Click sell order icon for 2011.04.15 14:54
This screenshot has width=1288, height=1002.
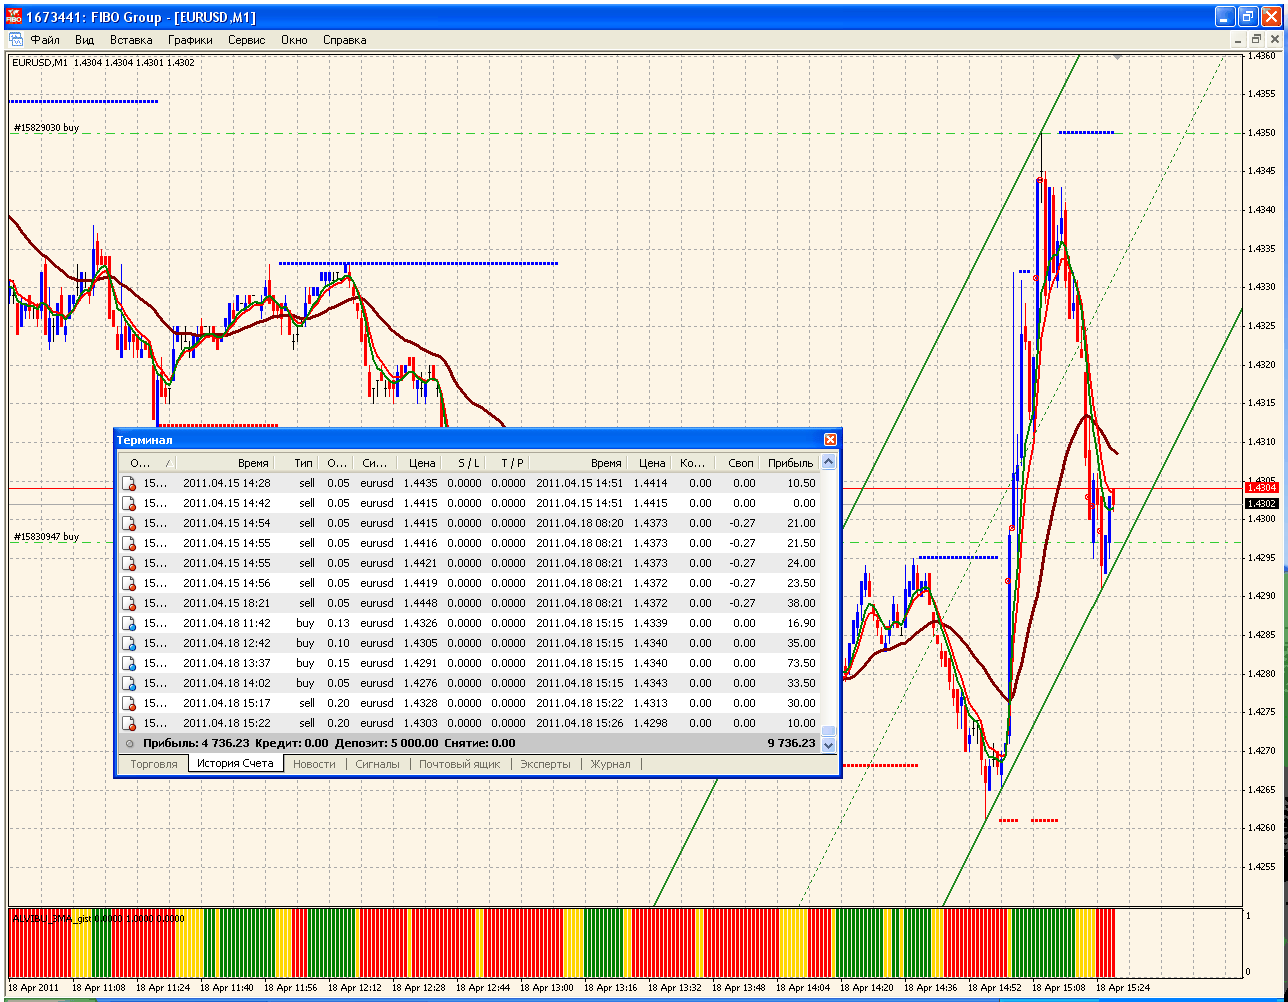click(x=128, y=523)
